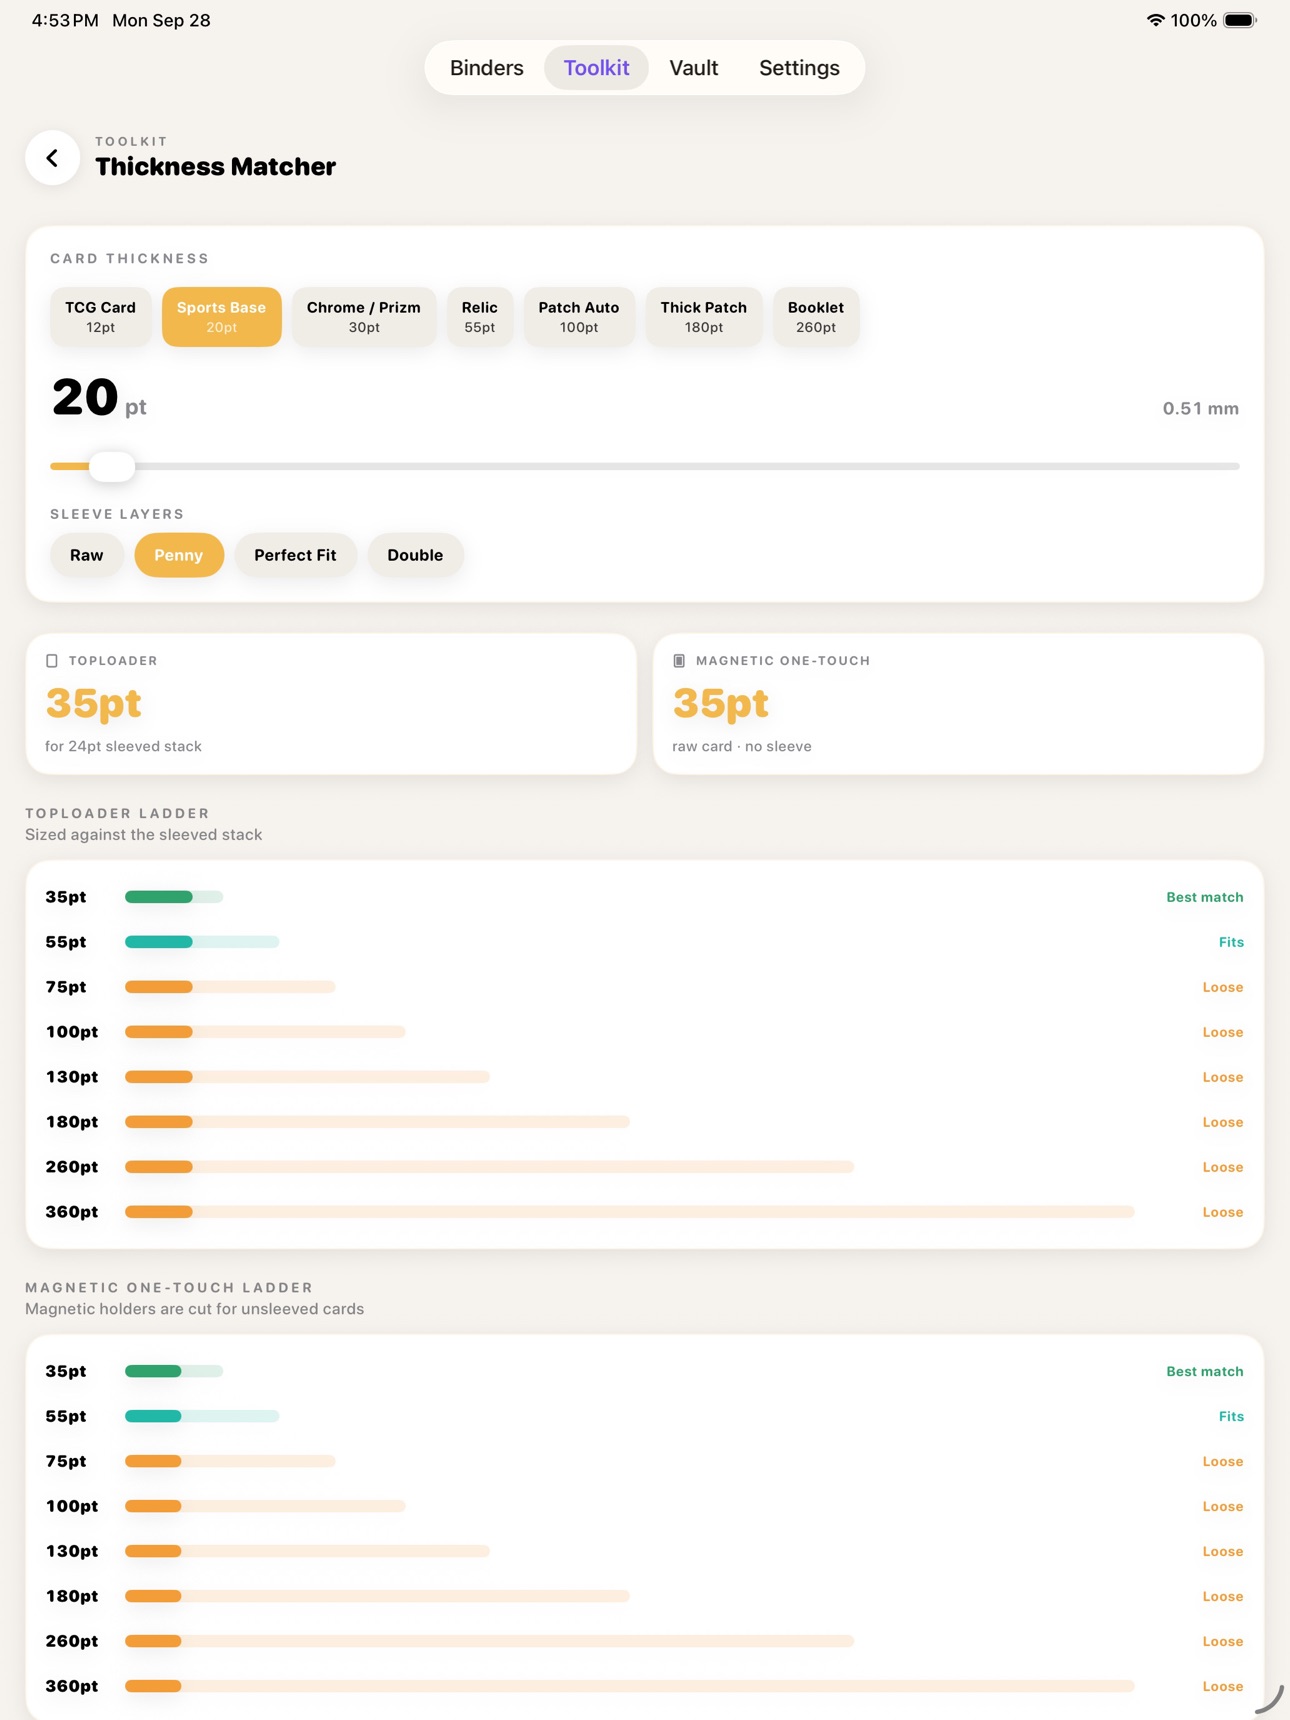Click the thickness slider track middle

tap(645, 466)
